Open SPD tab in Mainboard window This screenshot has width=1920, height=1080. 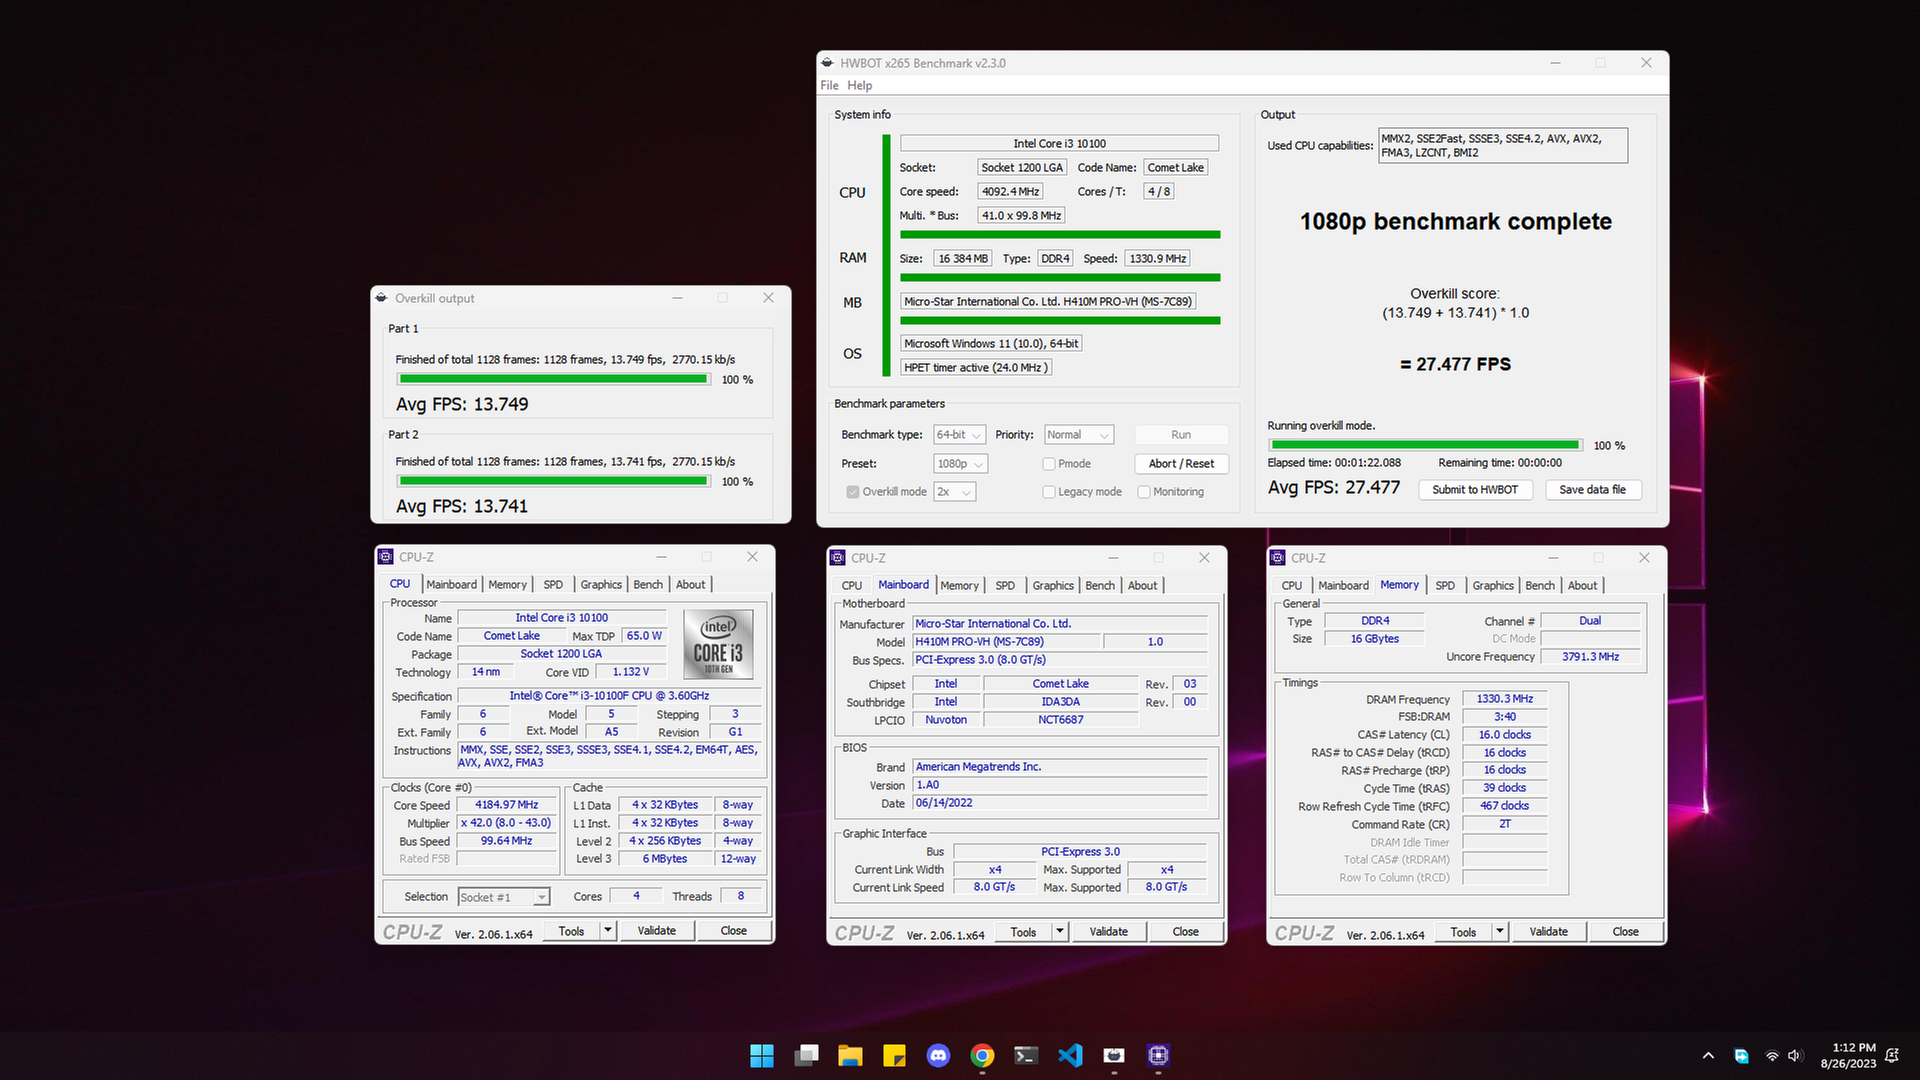(x=1005, y=586)
